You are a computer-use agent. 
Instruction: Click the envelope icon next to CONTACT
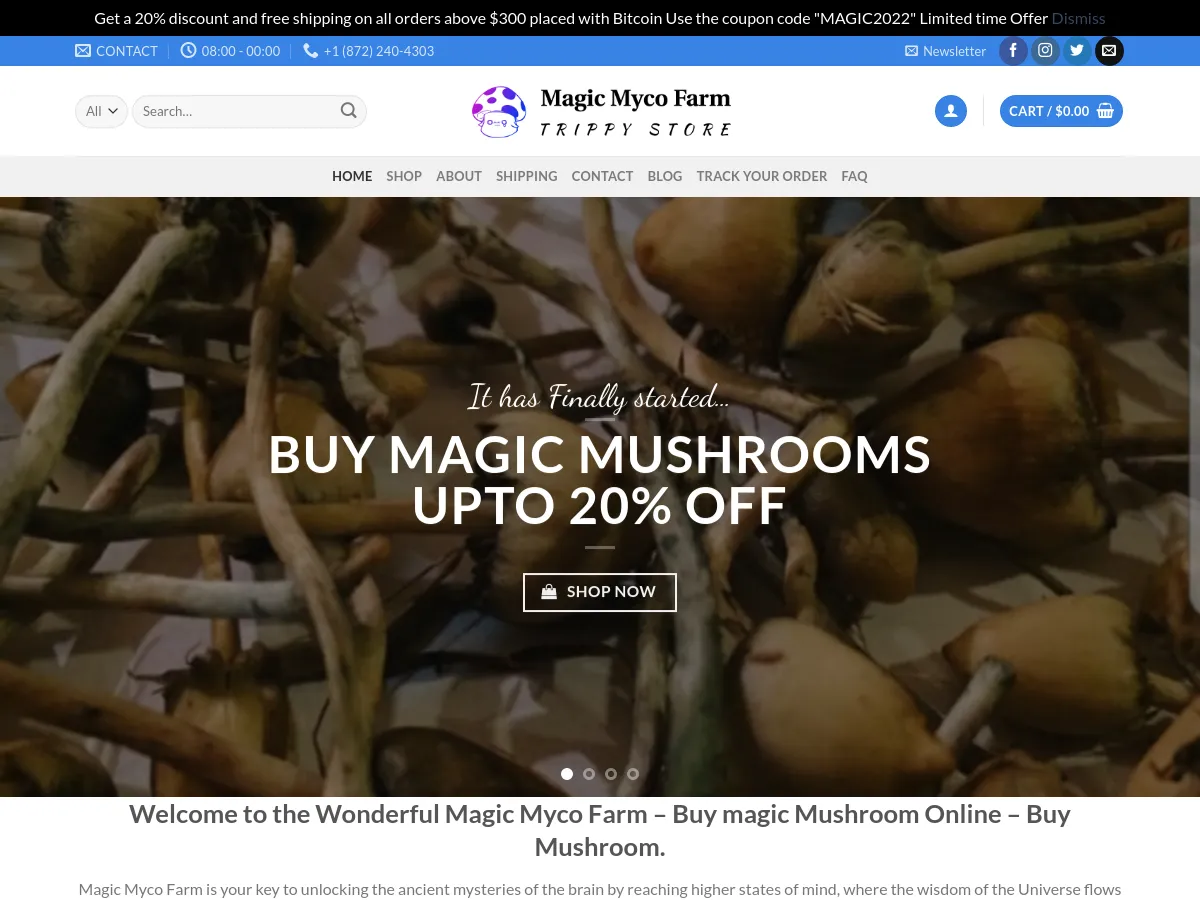point(83,50)
